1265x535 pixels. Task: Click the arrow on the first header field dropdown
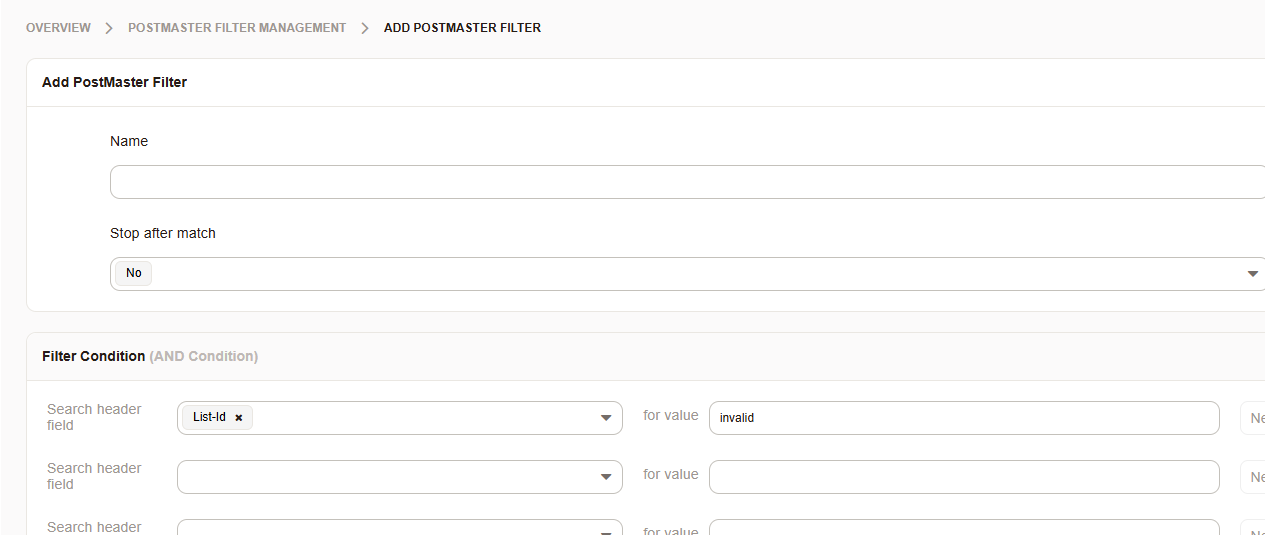coord(605,418)
